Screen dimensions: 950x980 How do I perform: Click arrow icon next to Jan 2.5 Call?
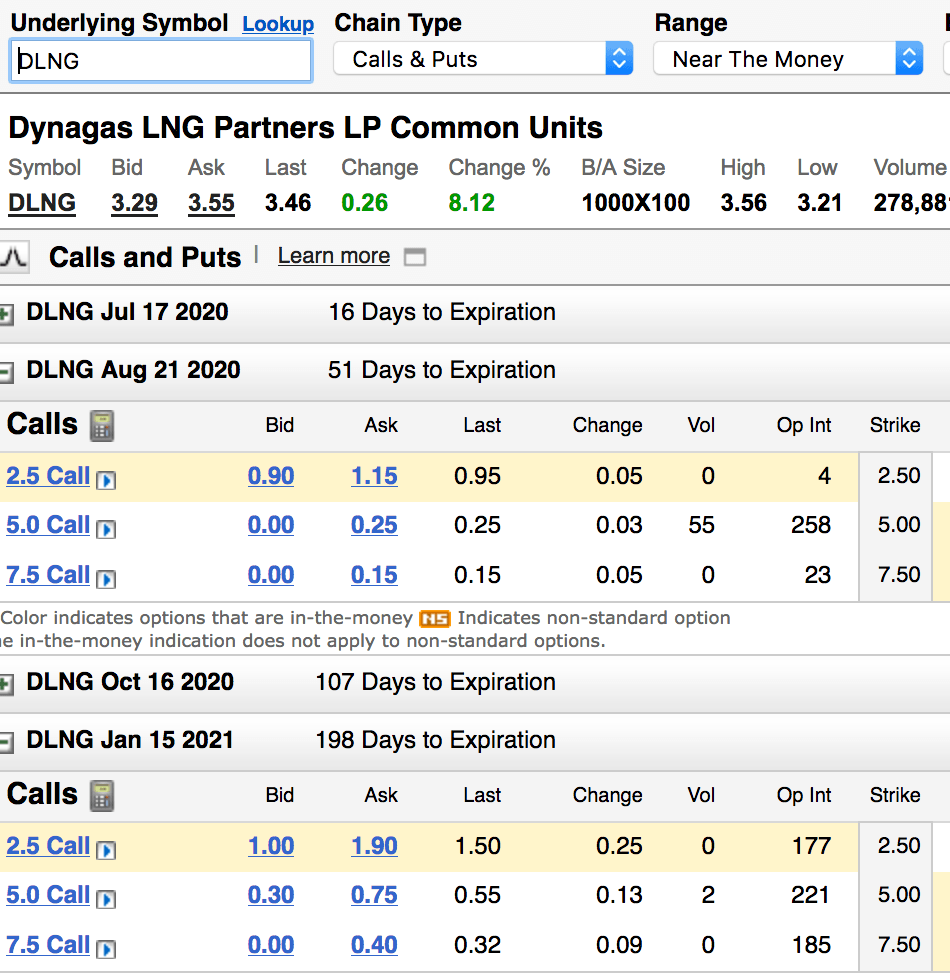[106, 850]
